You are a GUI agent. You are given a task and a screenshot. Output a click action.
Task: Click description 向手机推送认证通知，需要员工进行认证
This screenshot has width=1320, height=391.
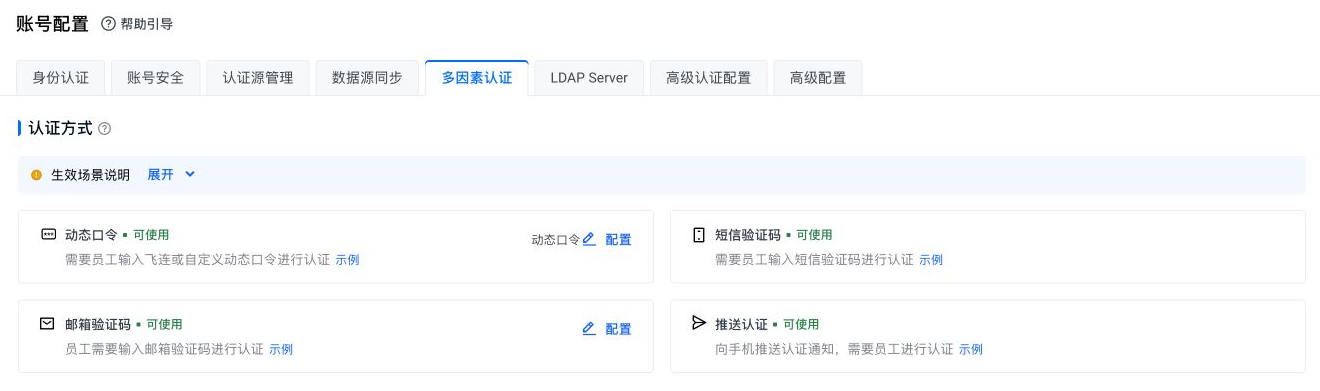click(834, 350)
